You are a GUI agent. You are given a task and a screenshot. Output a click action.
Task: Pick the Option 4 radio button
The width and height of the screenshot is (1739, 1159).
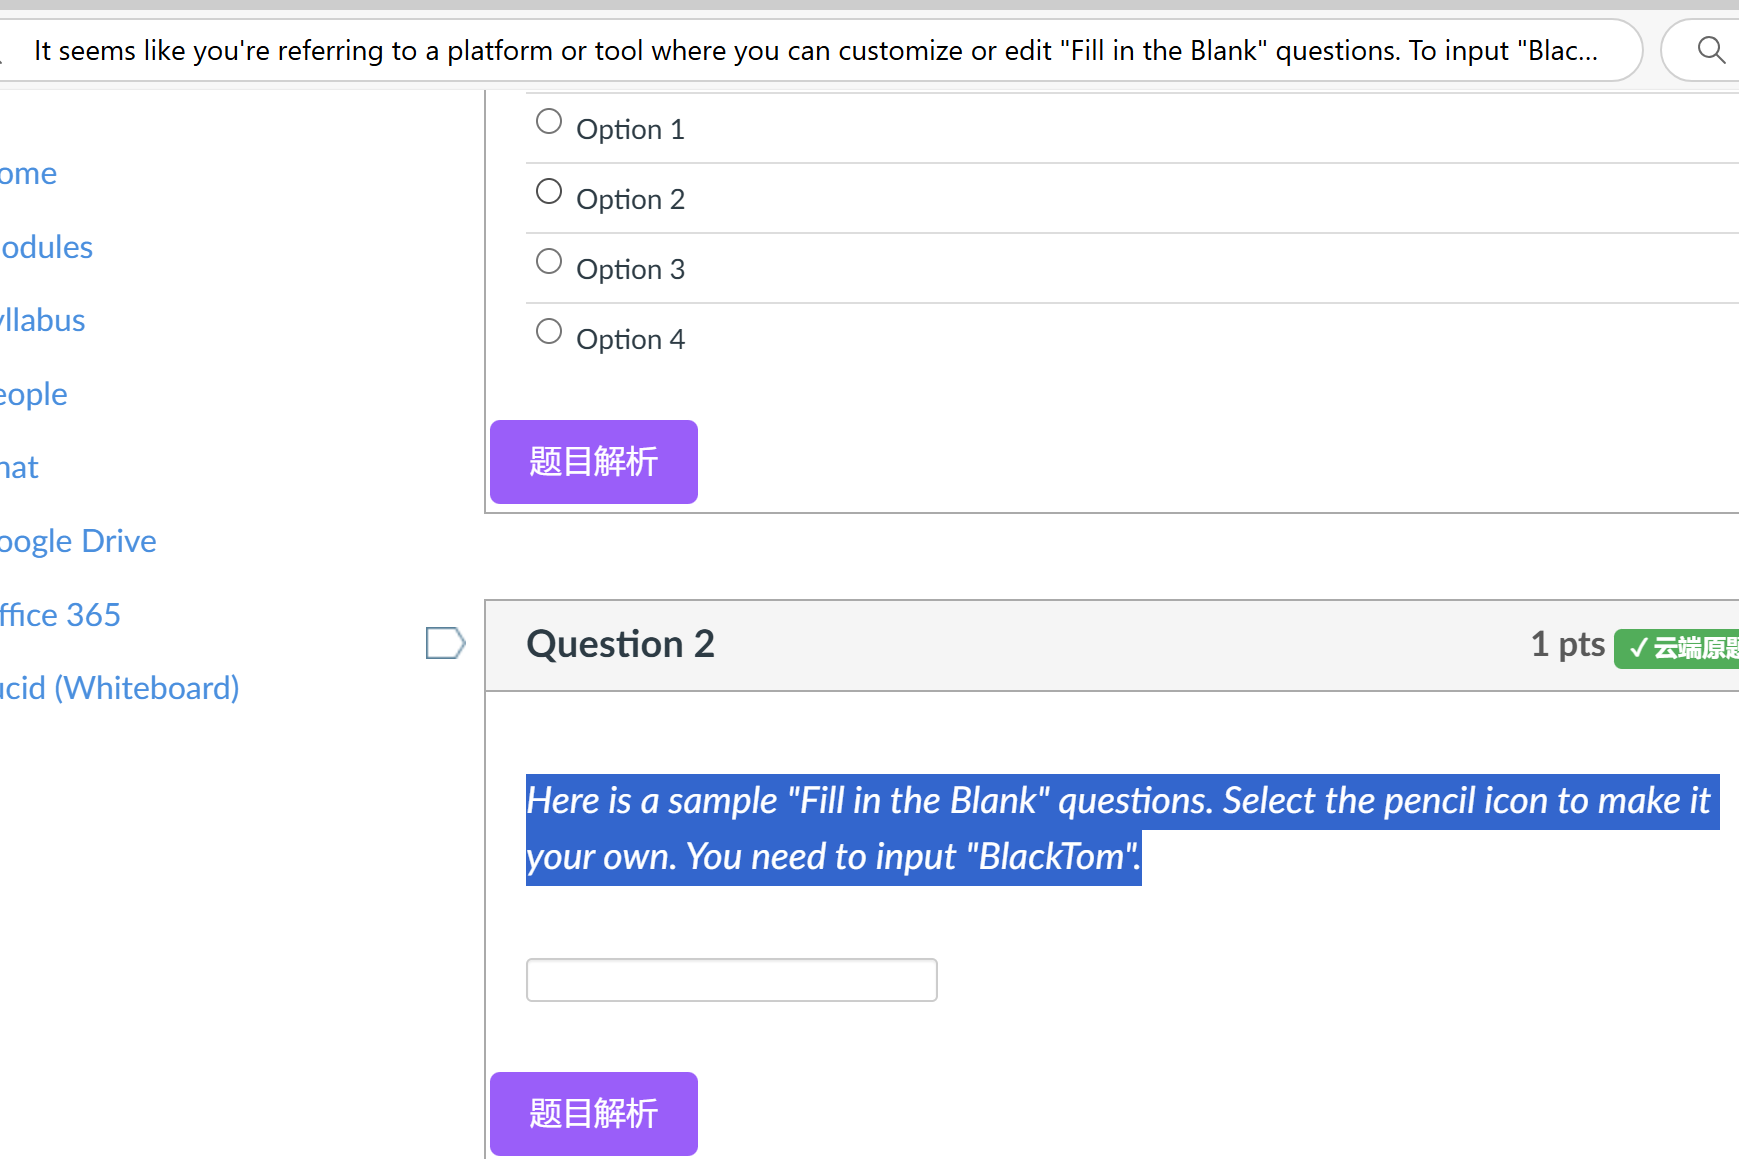tap(549, 332)
